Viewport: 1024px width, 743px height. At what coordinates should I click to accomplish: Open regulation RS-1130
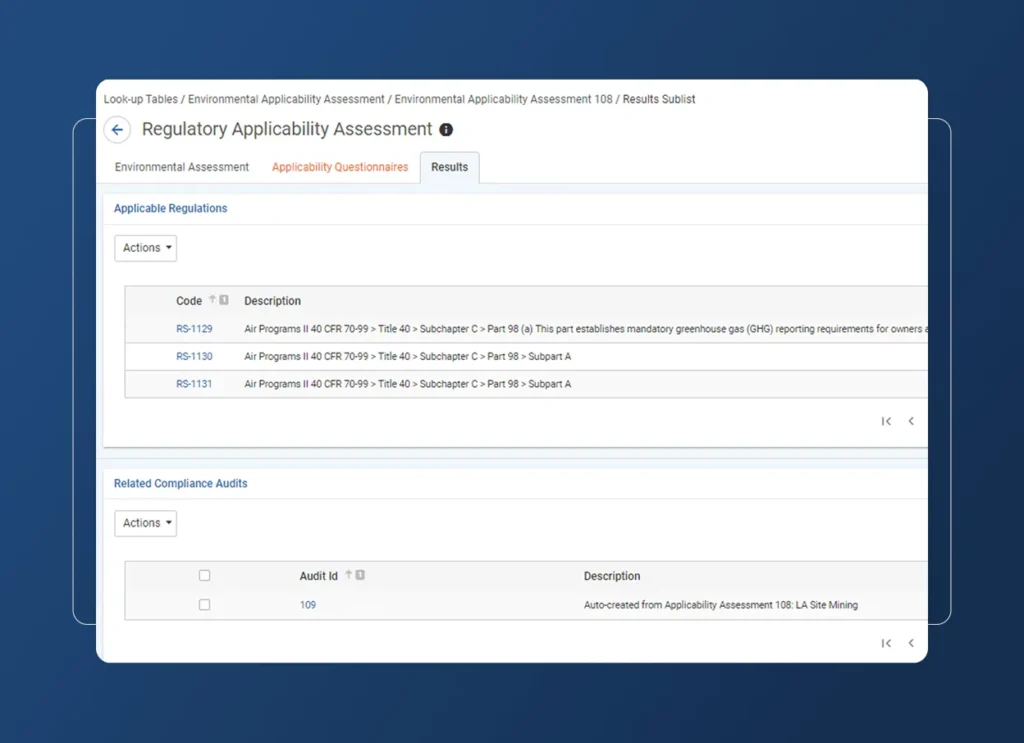tap(194, 356)
